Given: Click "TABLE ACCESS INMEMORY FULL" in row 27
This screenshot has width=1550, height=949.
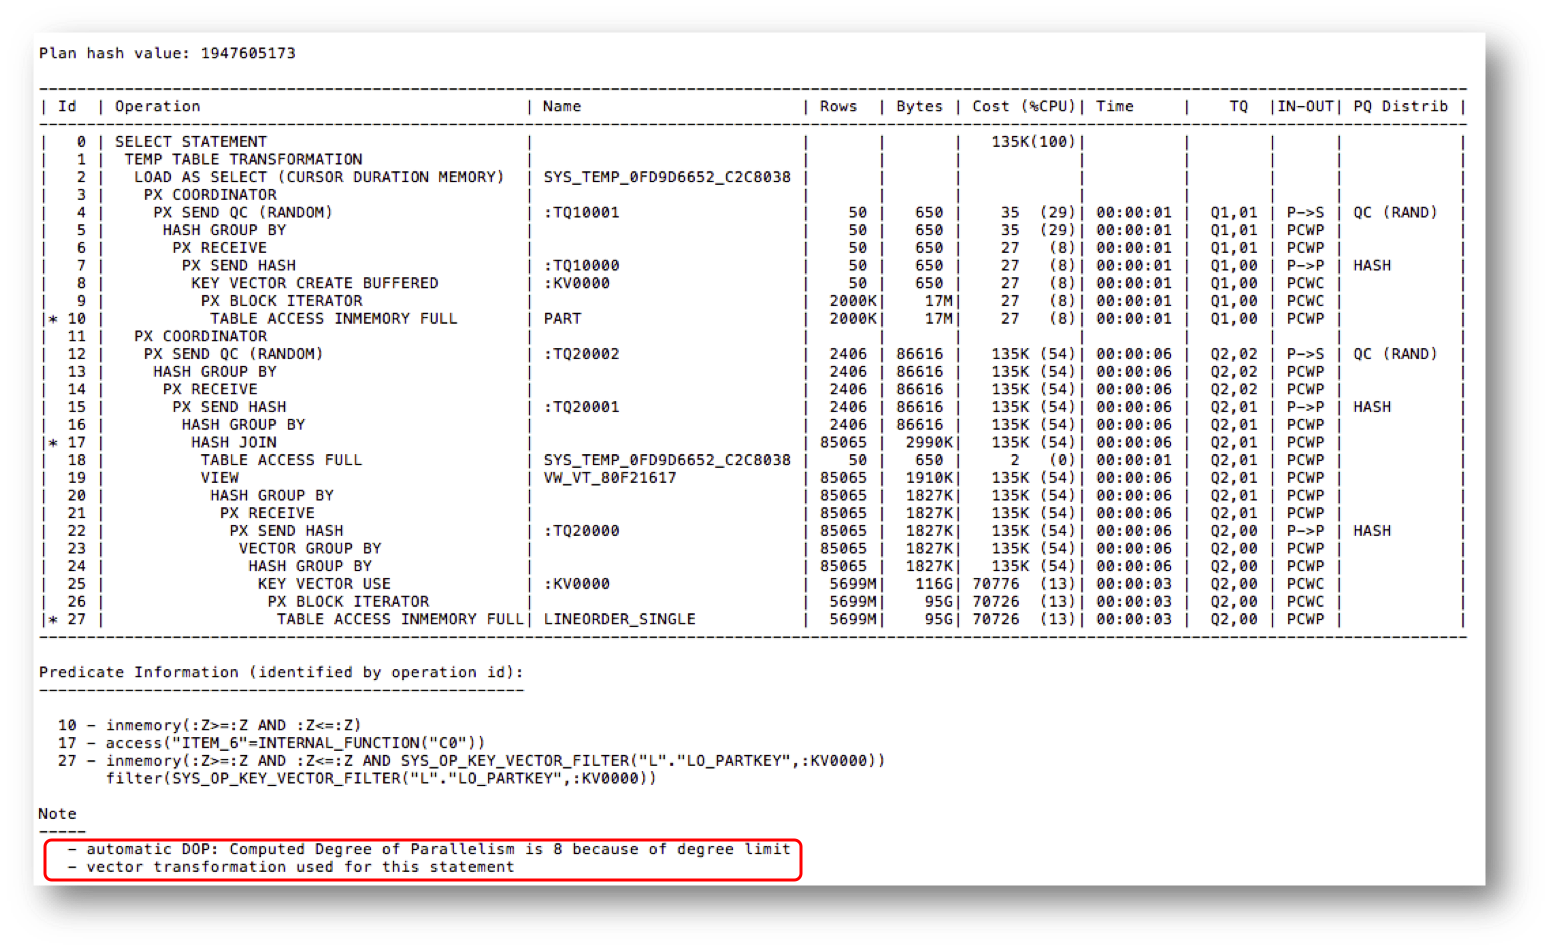Looking at the screenshot, I should click(x=400, y=619).
